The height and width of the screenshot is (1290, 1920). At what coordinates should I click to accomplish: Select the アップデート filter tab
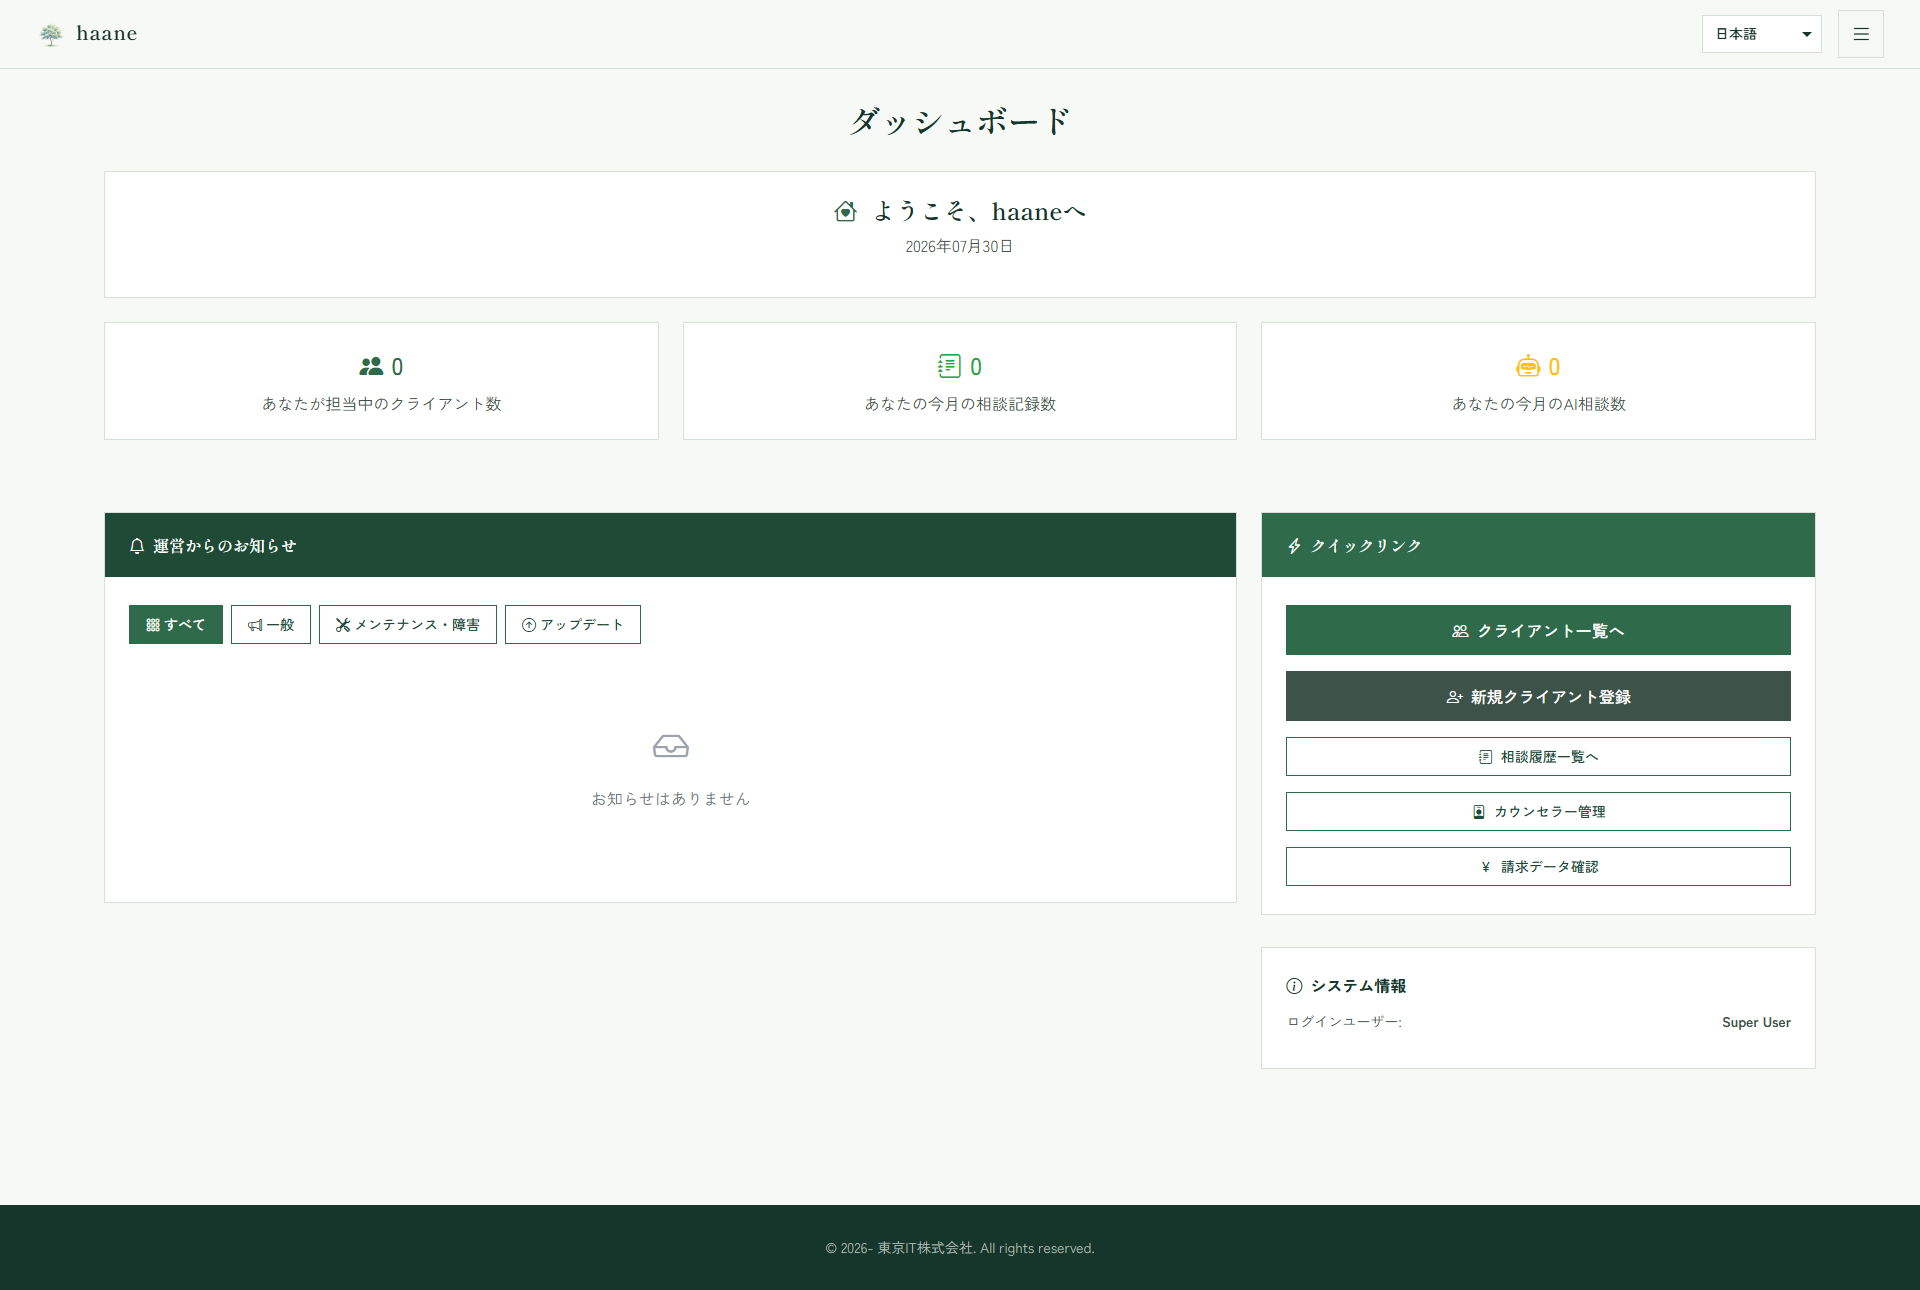pyautogui.click(x=573, y=625)
